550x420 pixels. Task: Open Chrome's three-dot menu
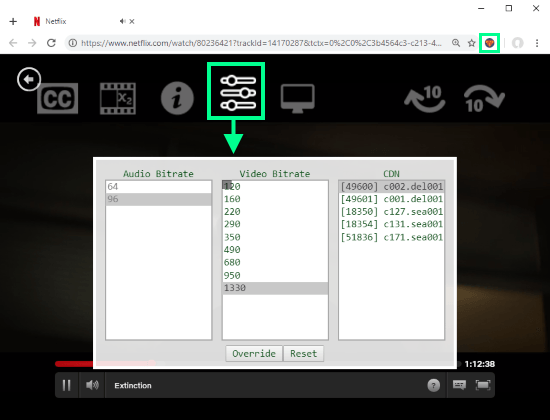point(537,43)
